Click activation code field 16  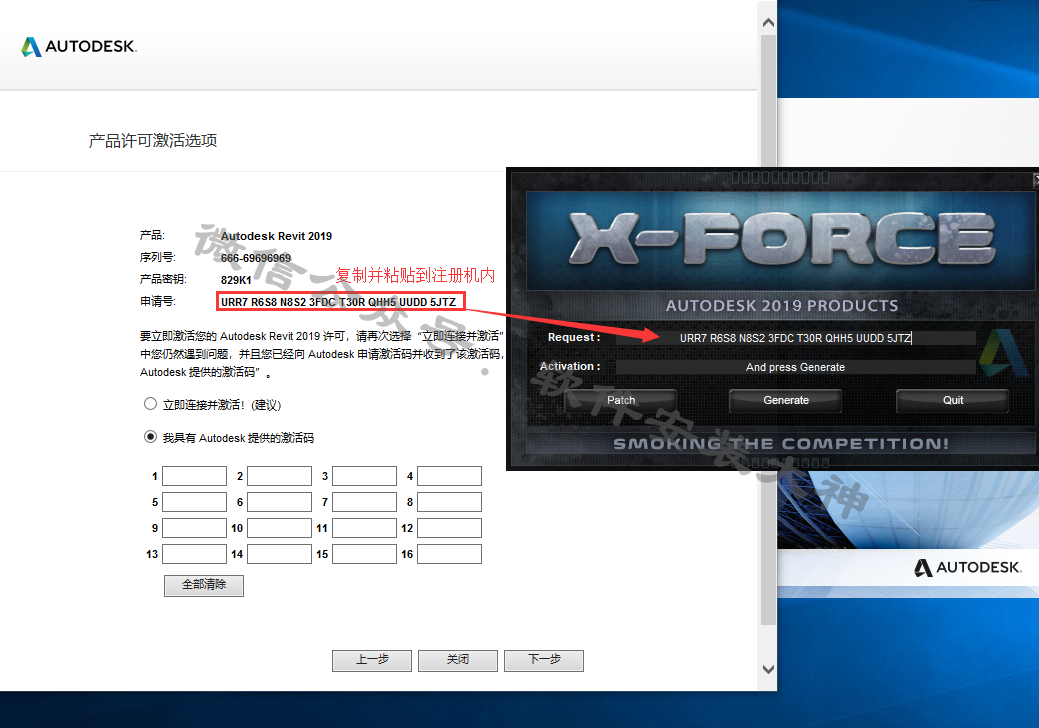449,554
